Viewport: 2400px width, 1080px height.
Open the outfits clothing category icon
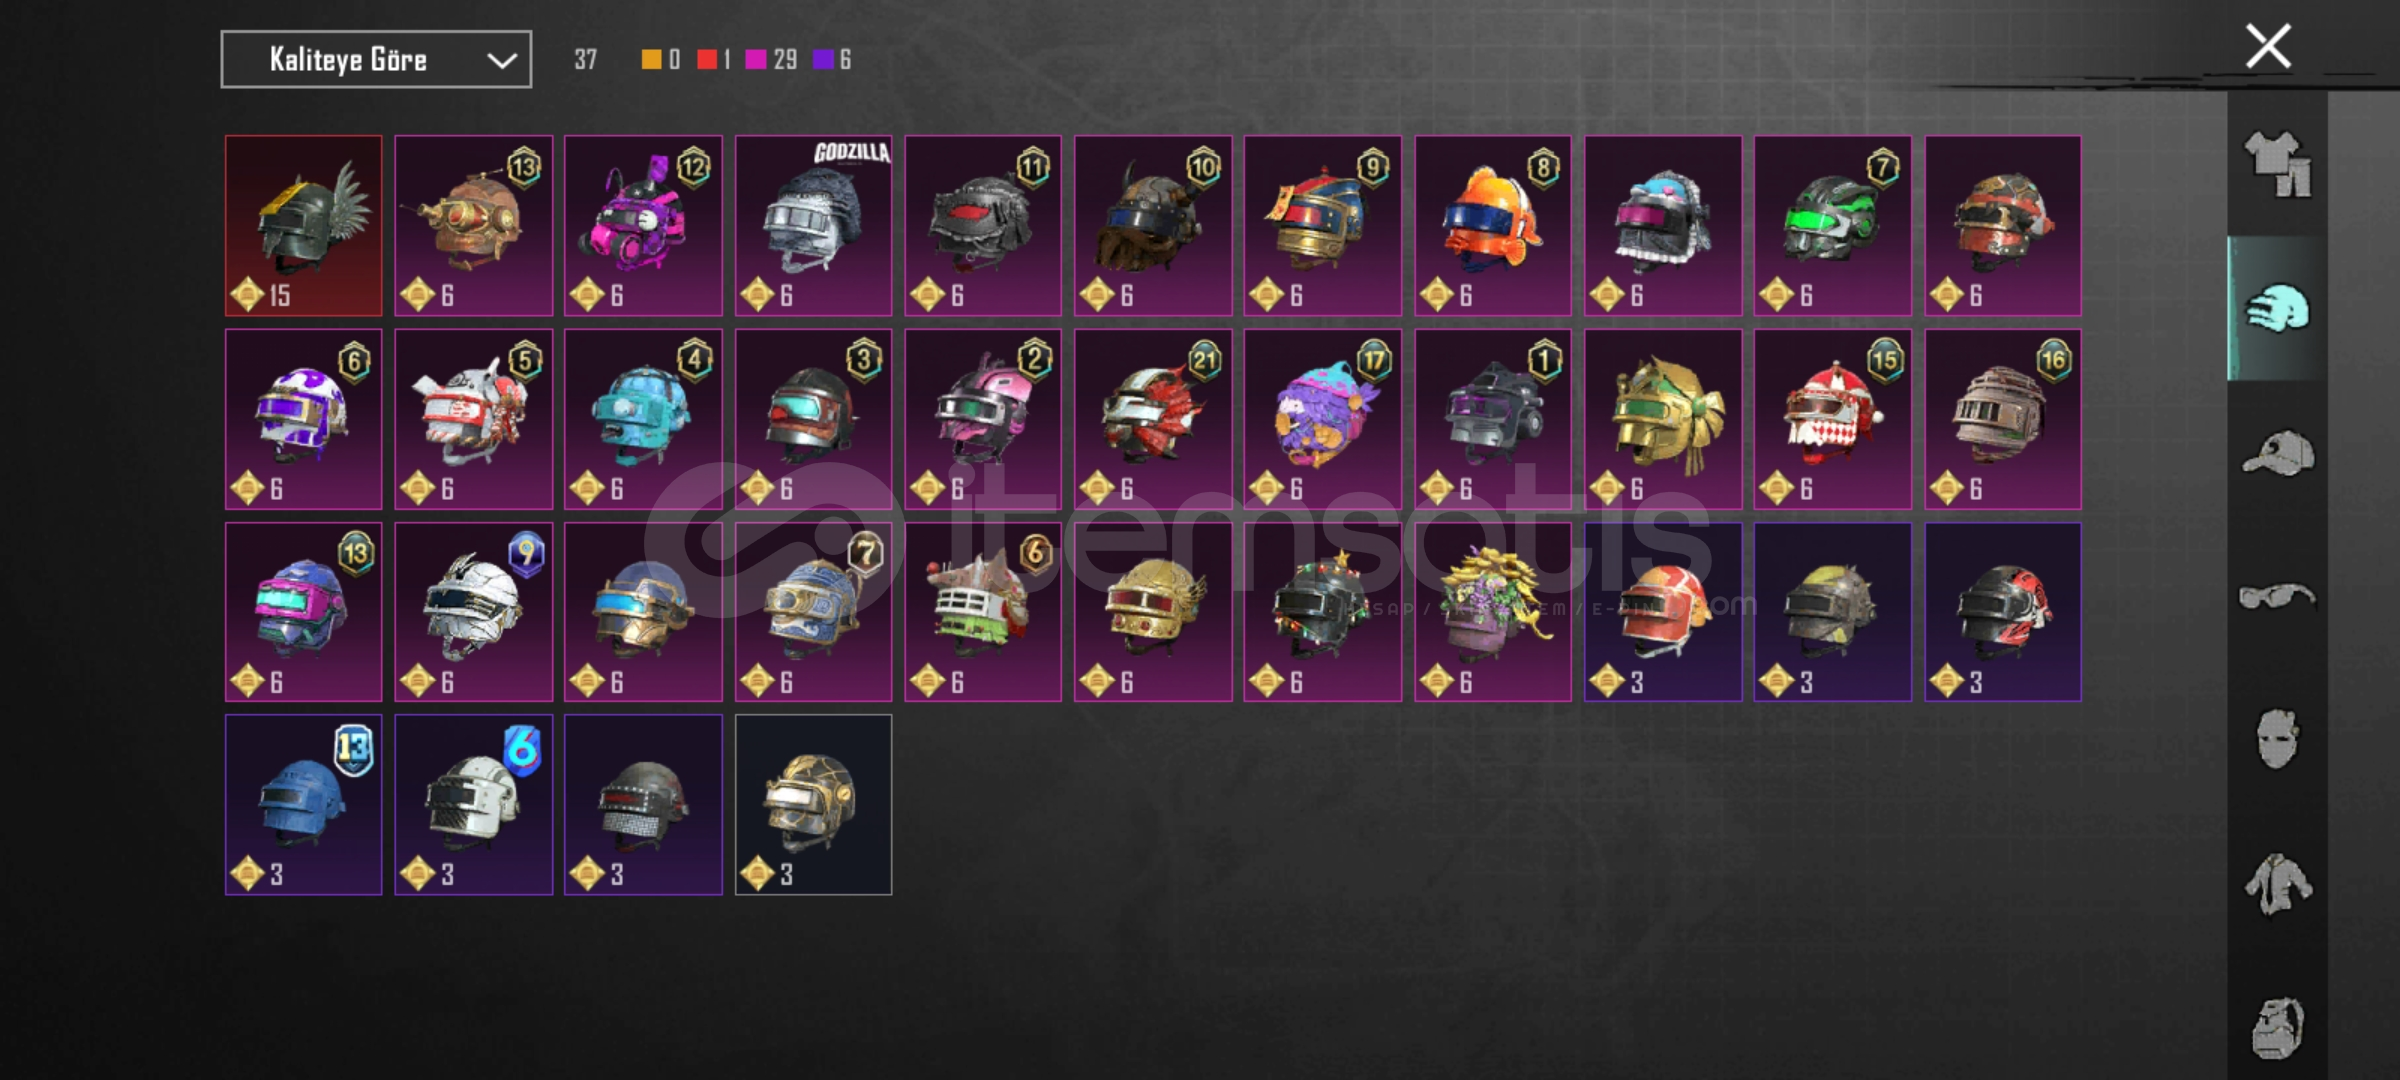[2278, 164]
